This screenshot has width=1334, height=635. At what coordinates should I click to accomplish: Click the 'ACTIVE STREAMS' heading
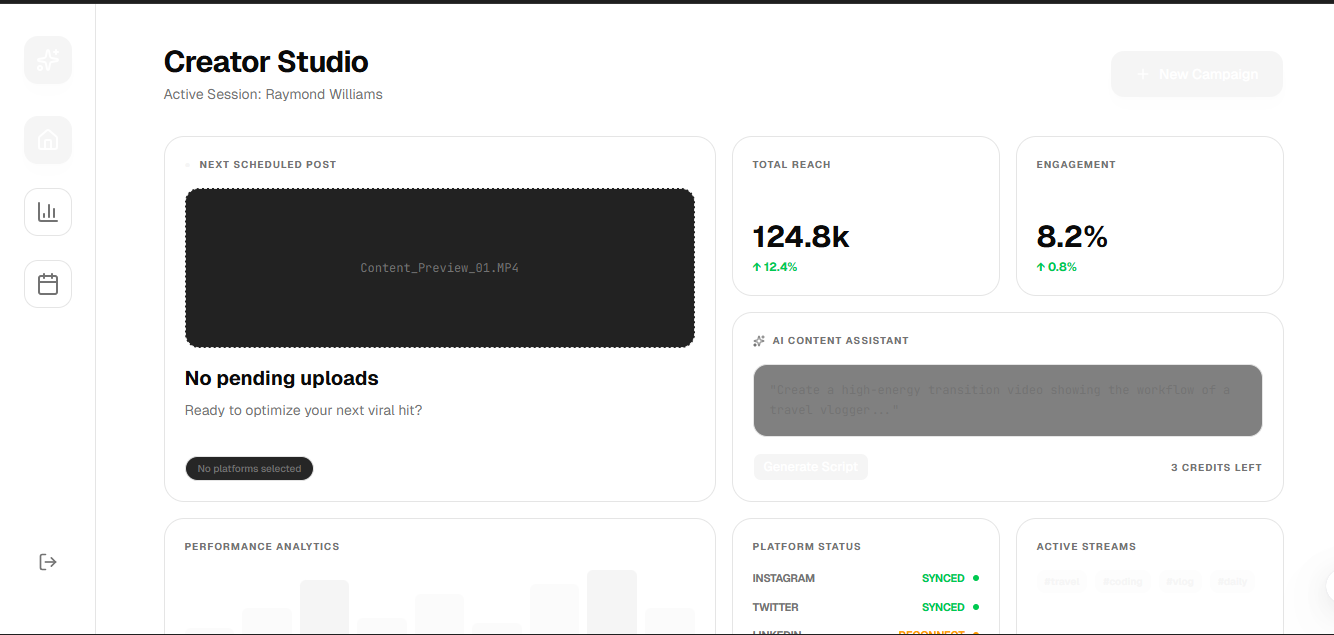click(x=1086, y=546)
